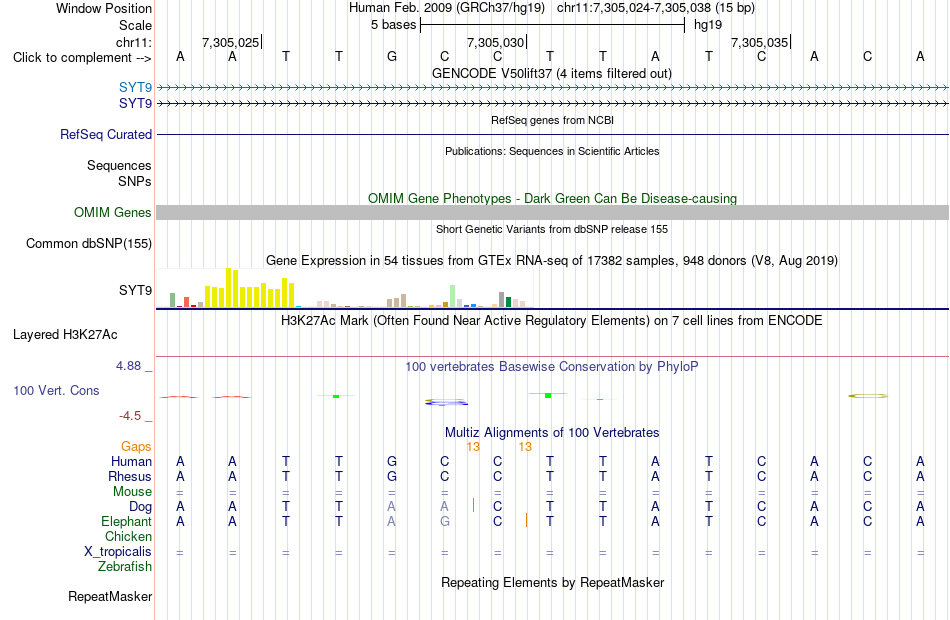Viewport: 950px width, 620px height.
Task: Select the Zebrafish alignment row label
Action: [x=125, y=567]
